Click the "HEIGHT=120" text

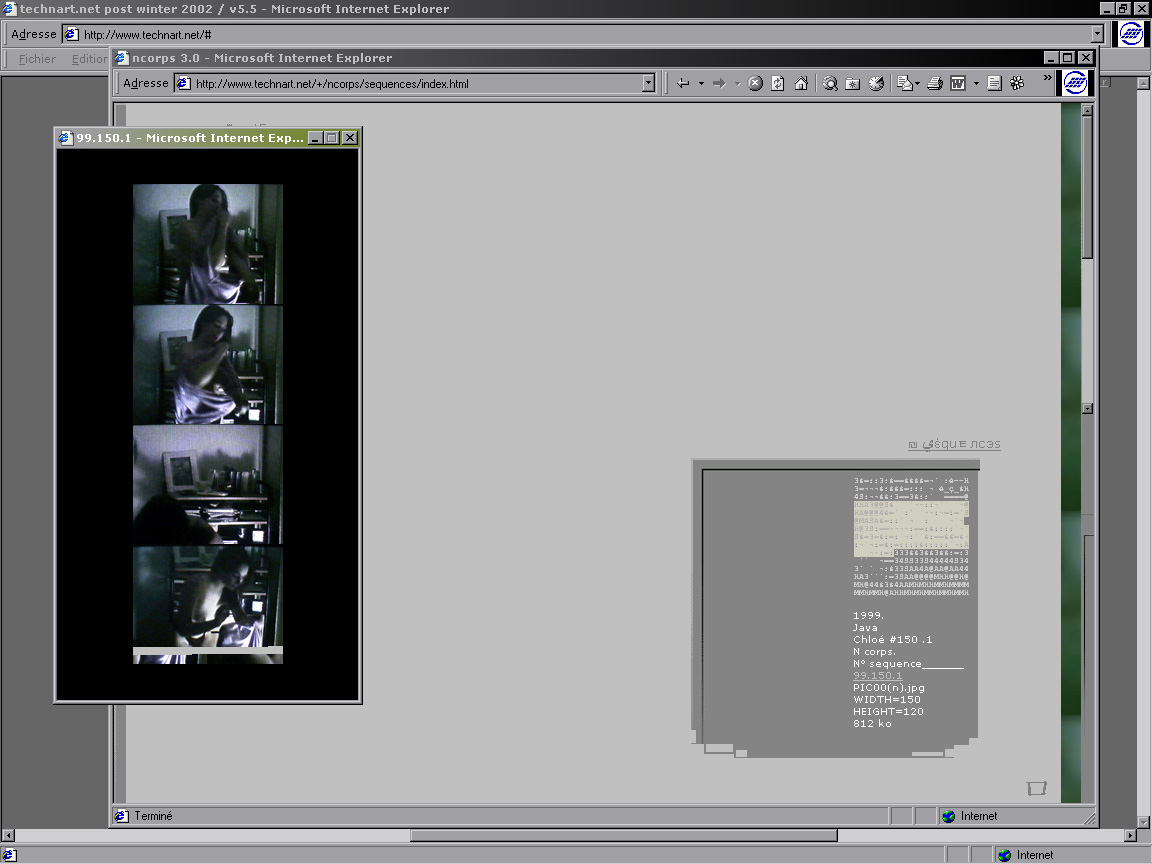[x=888, y=711]
